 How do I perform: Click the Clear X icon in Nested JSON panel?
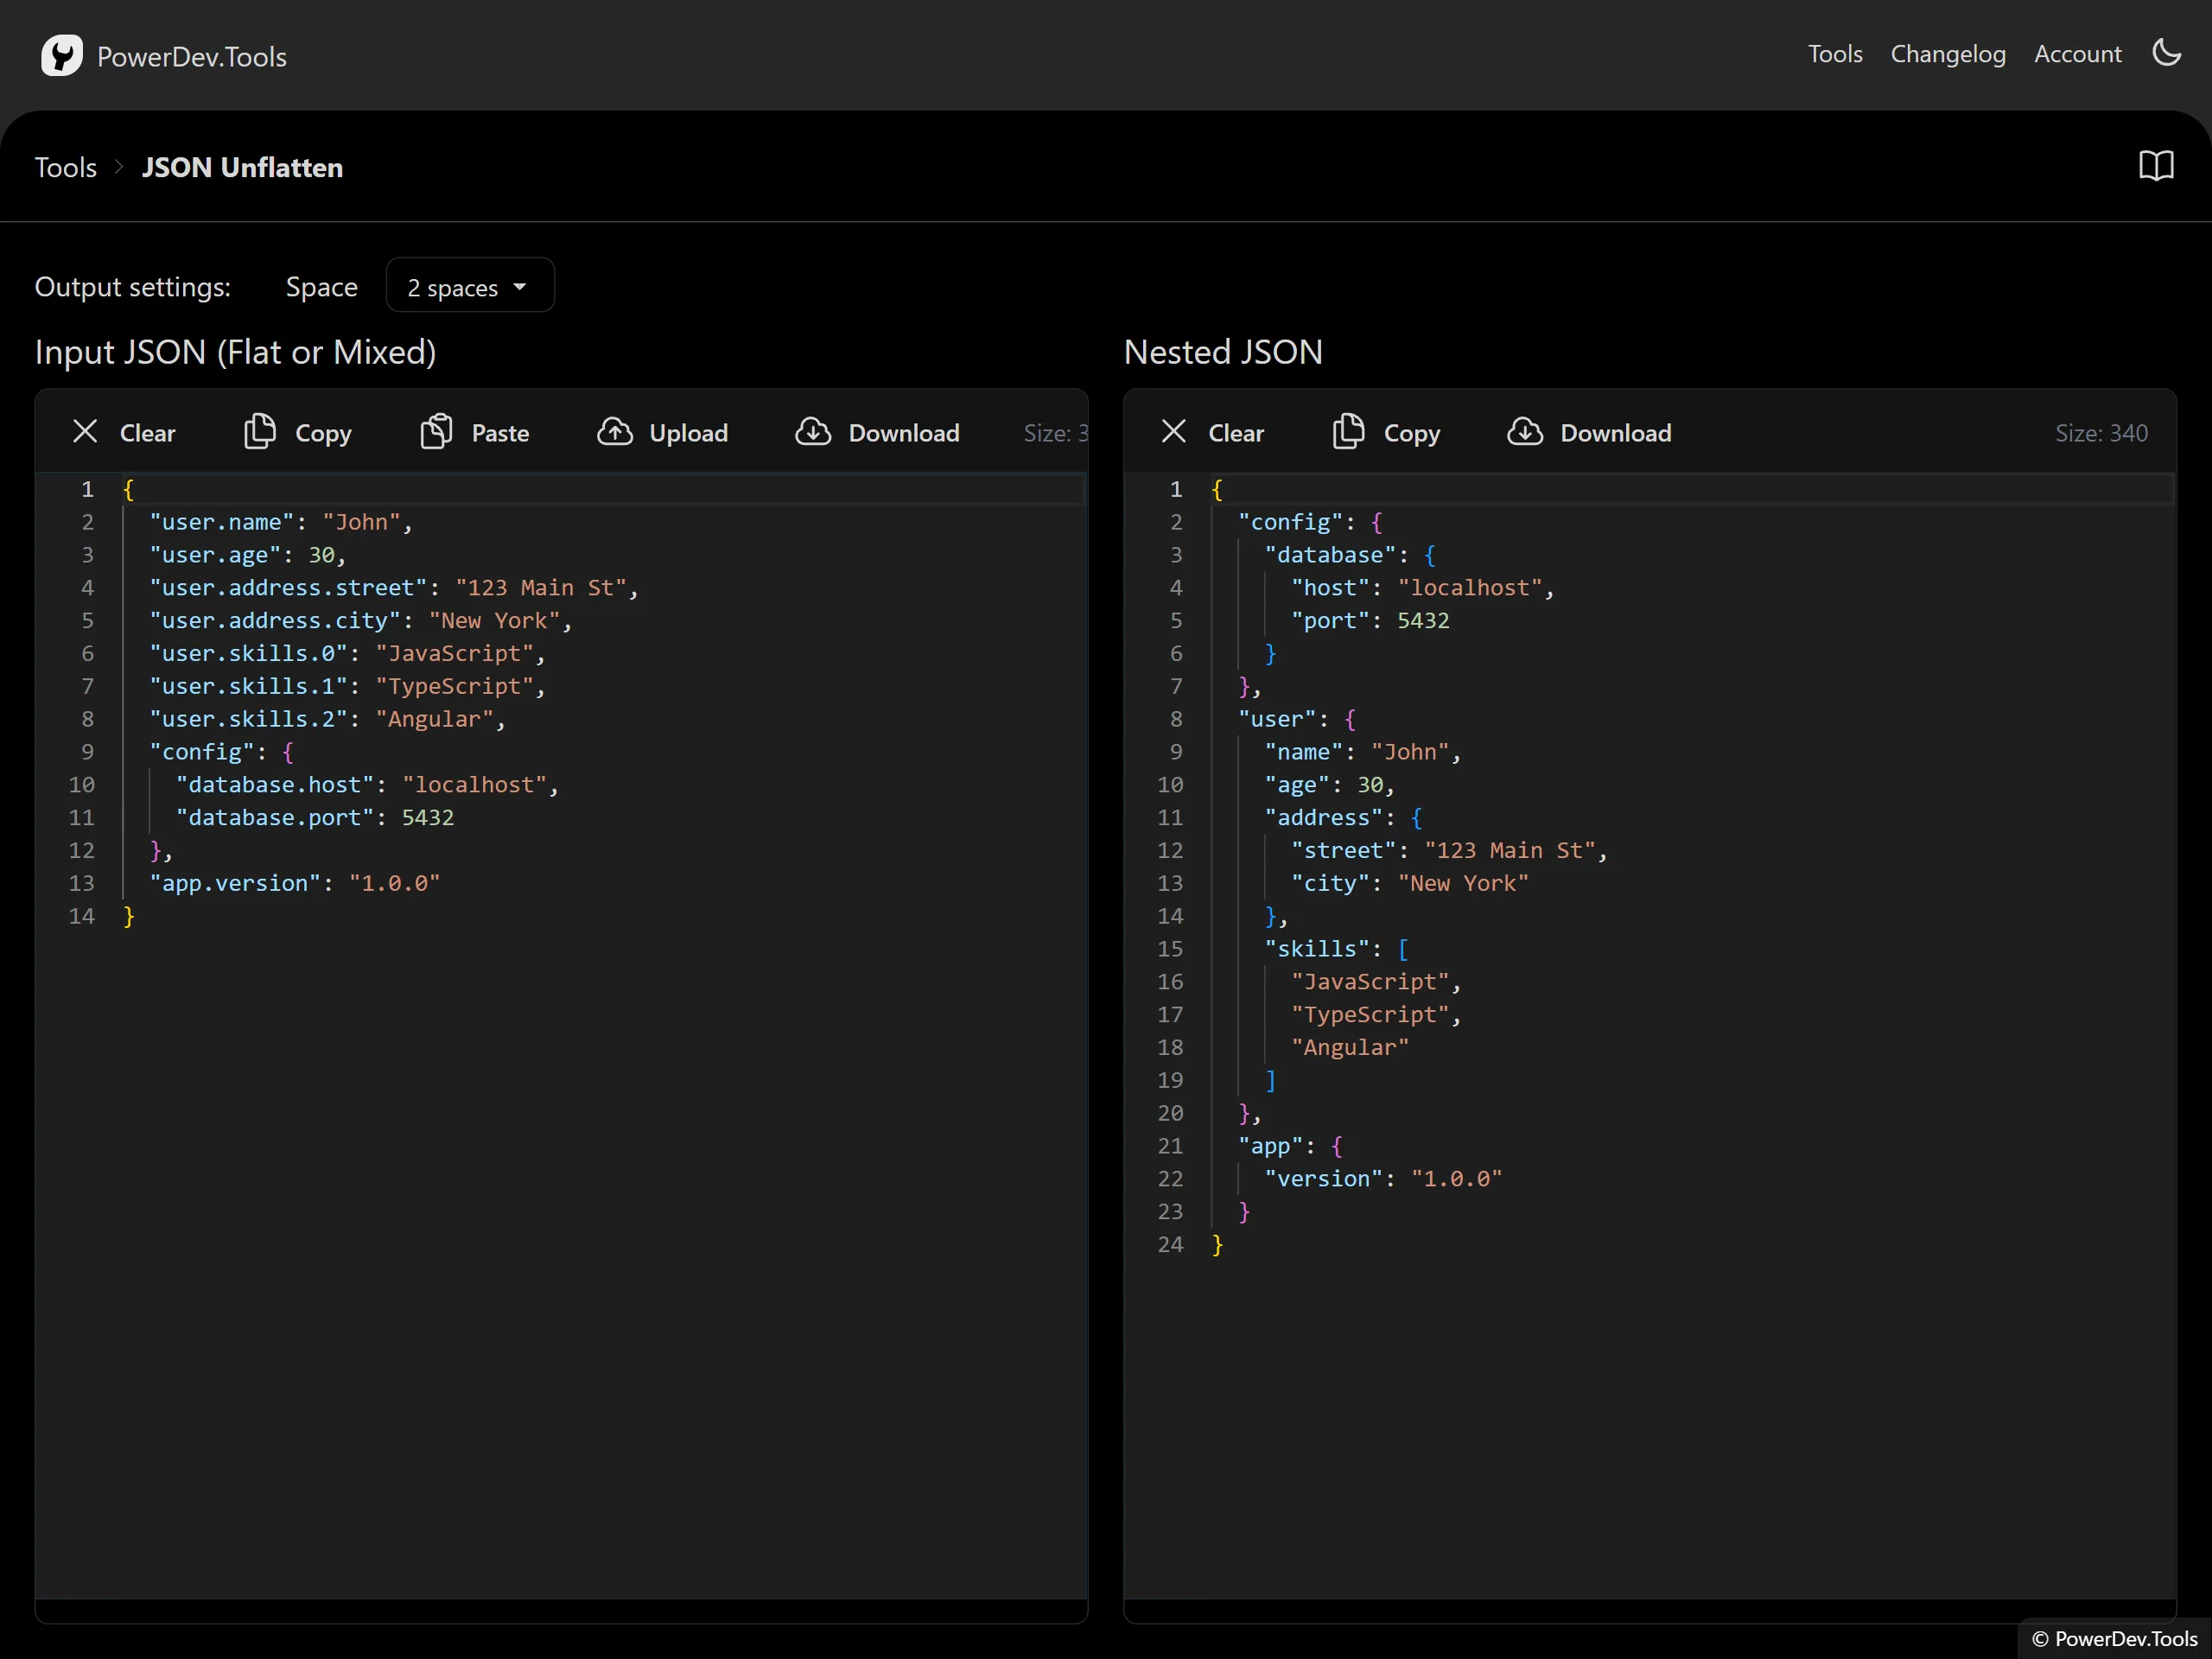click(x=1173, y=432)
